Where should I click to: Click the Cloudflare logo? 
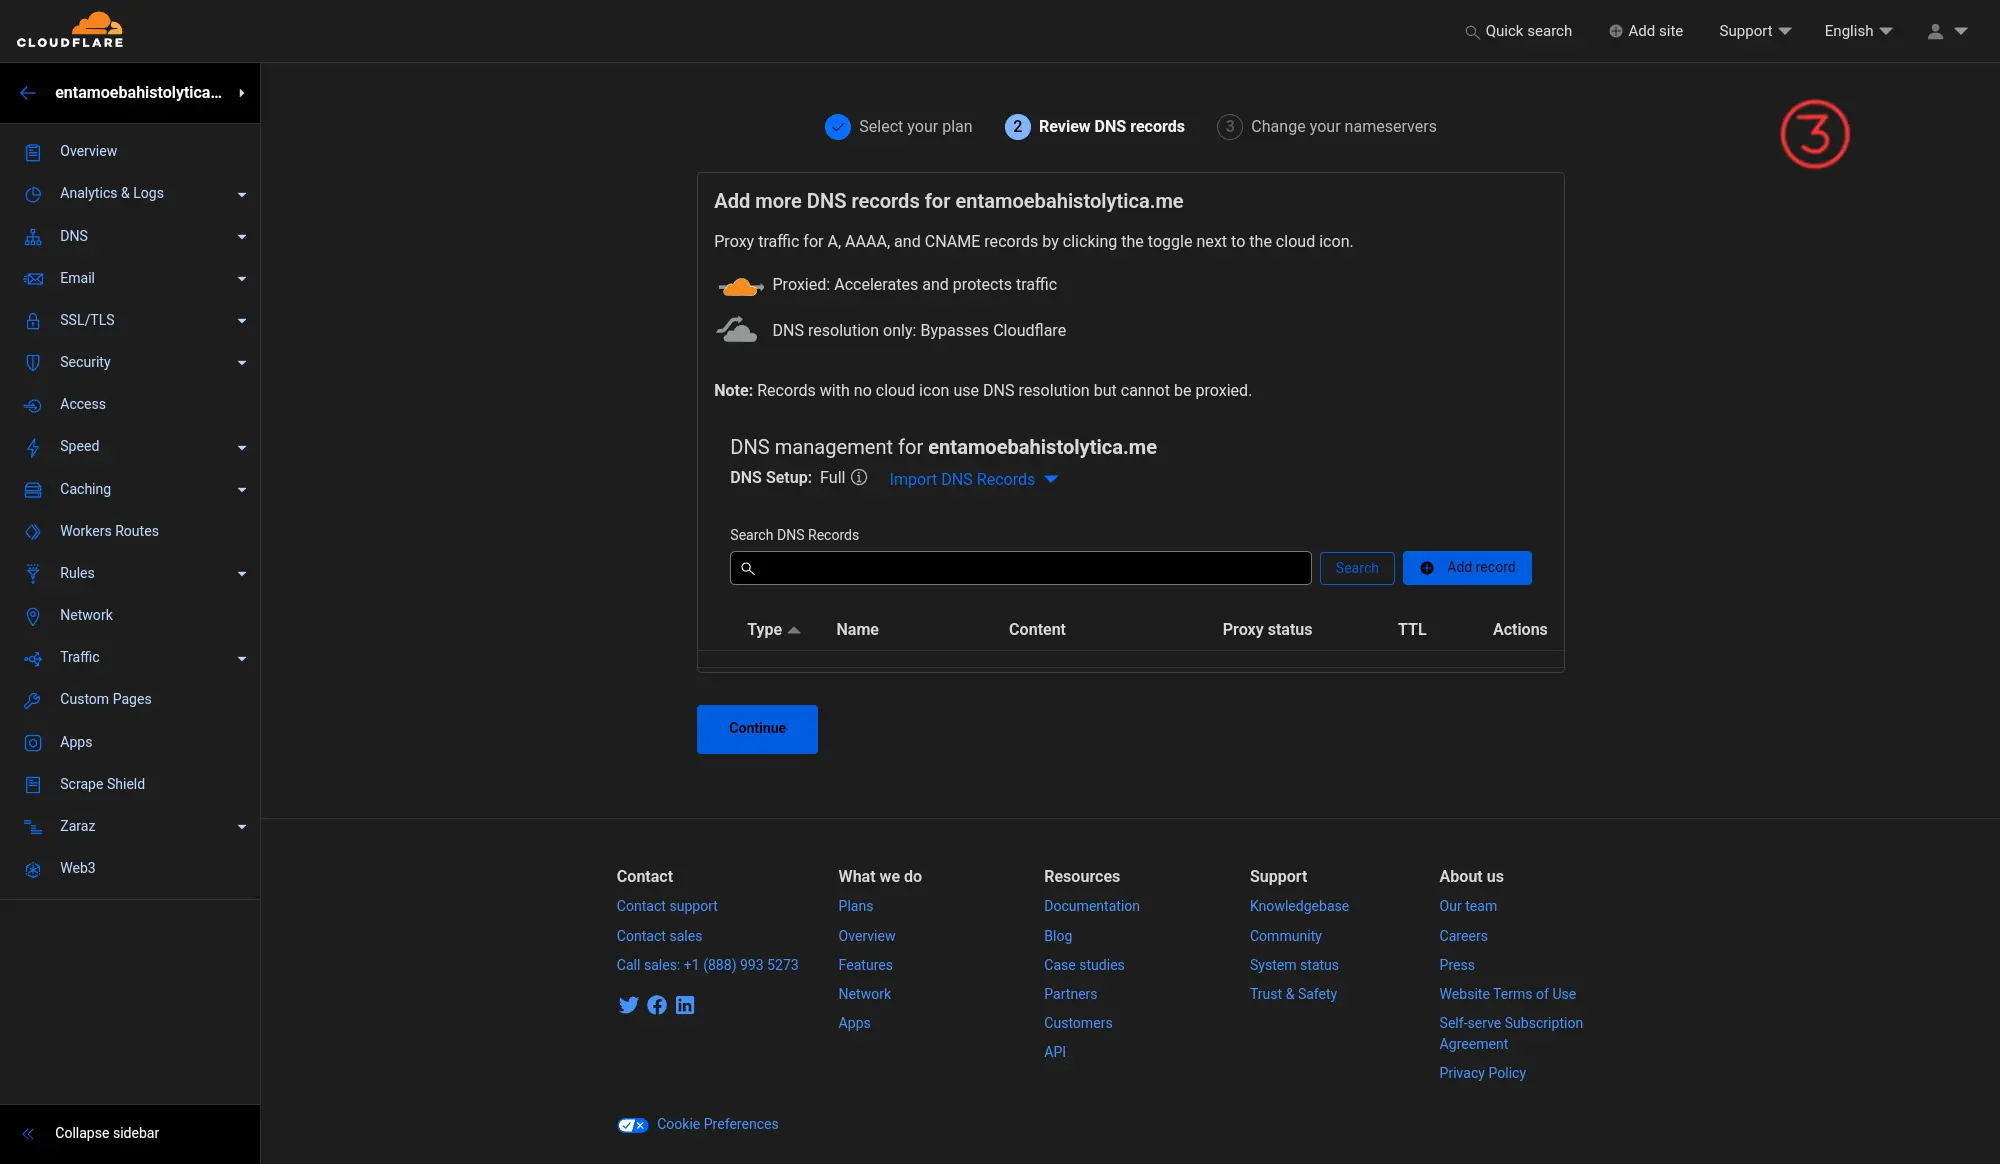point(70,30)
